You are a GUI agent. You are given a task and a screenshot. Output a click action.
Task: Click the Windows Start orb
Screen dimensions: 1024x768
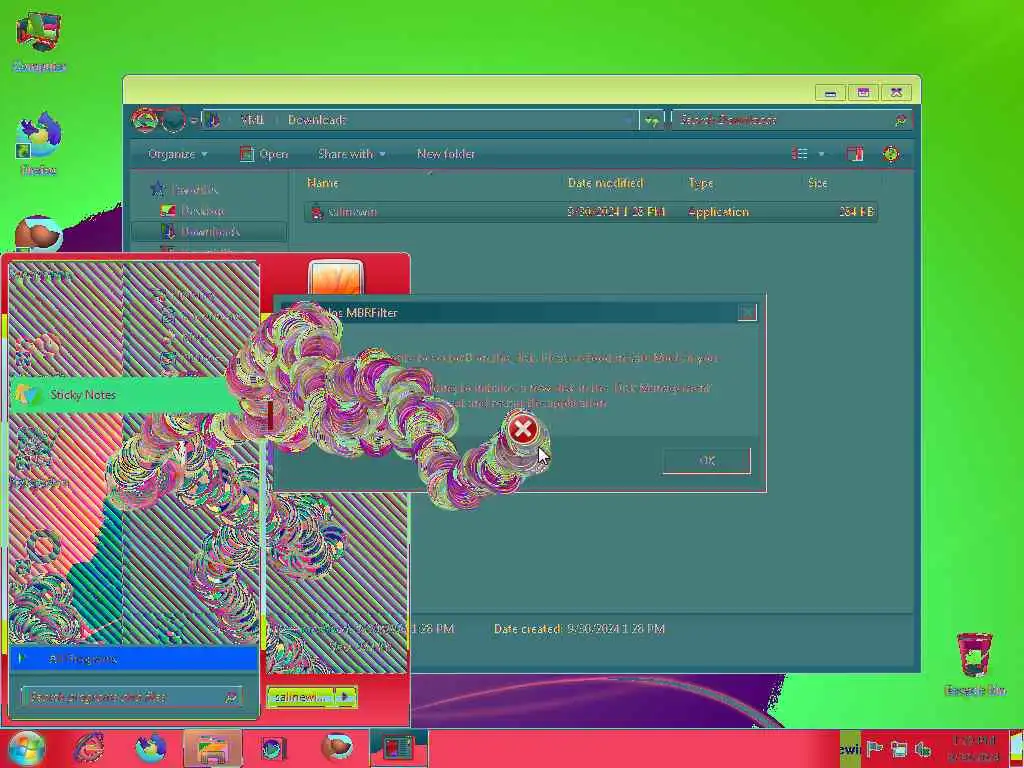click(25, 748)
